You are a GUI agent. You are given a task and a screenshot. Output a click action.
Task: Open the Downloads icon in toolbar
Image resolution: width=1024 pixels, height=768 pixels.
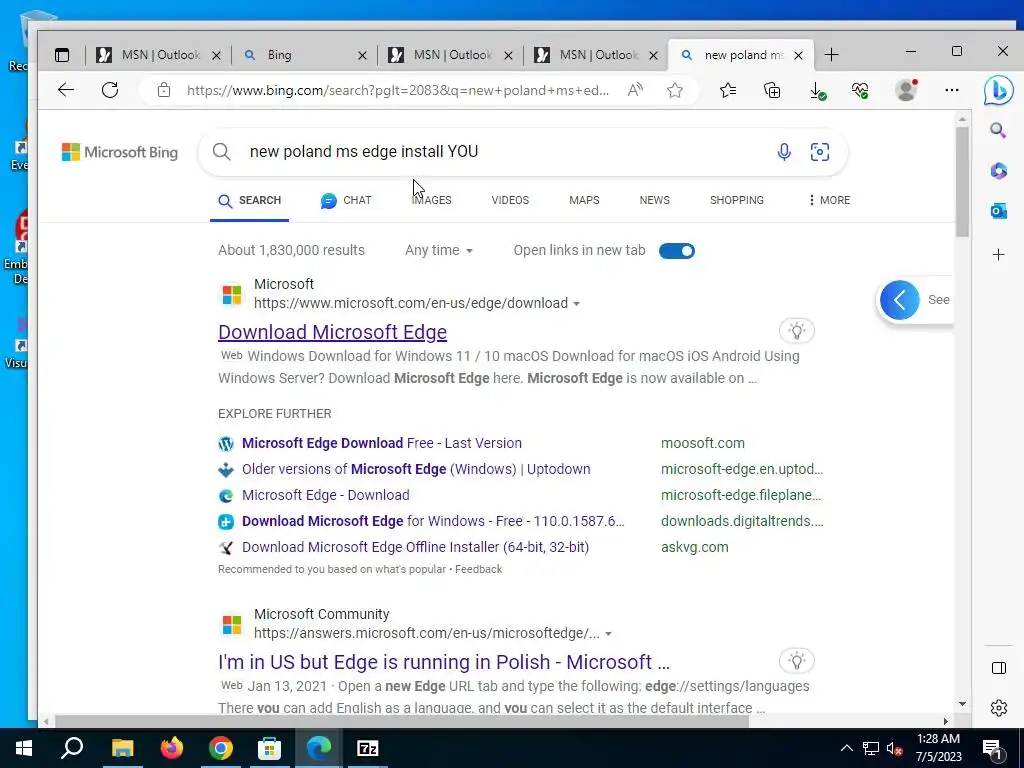click(x=817, y=91)
